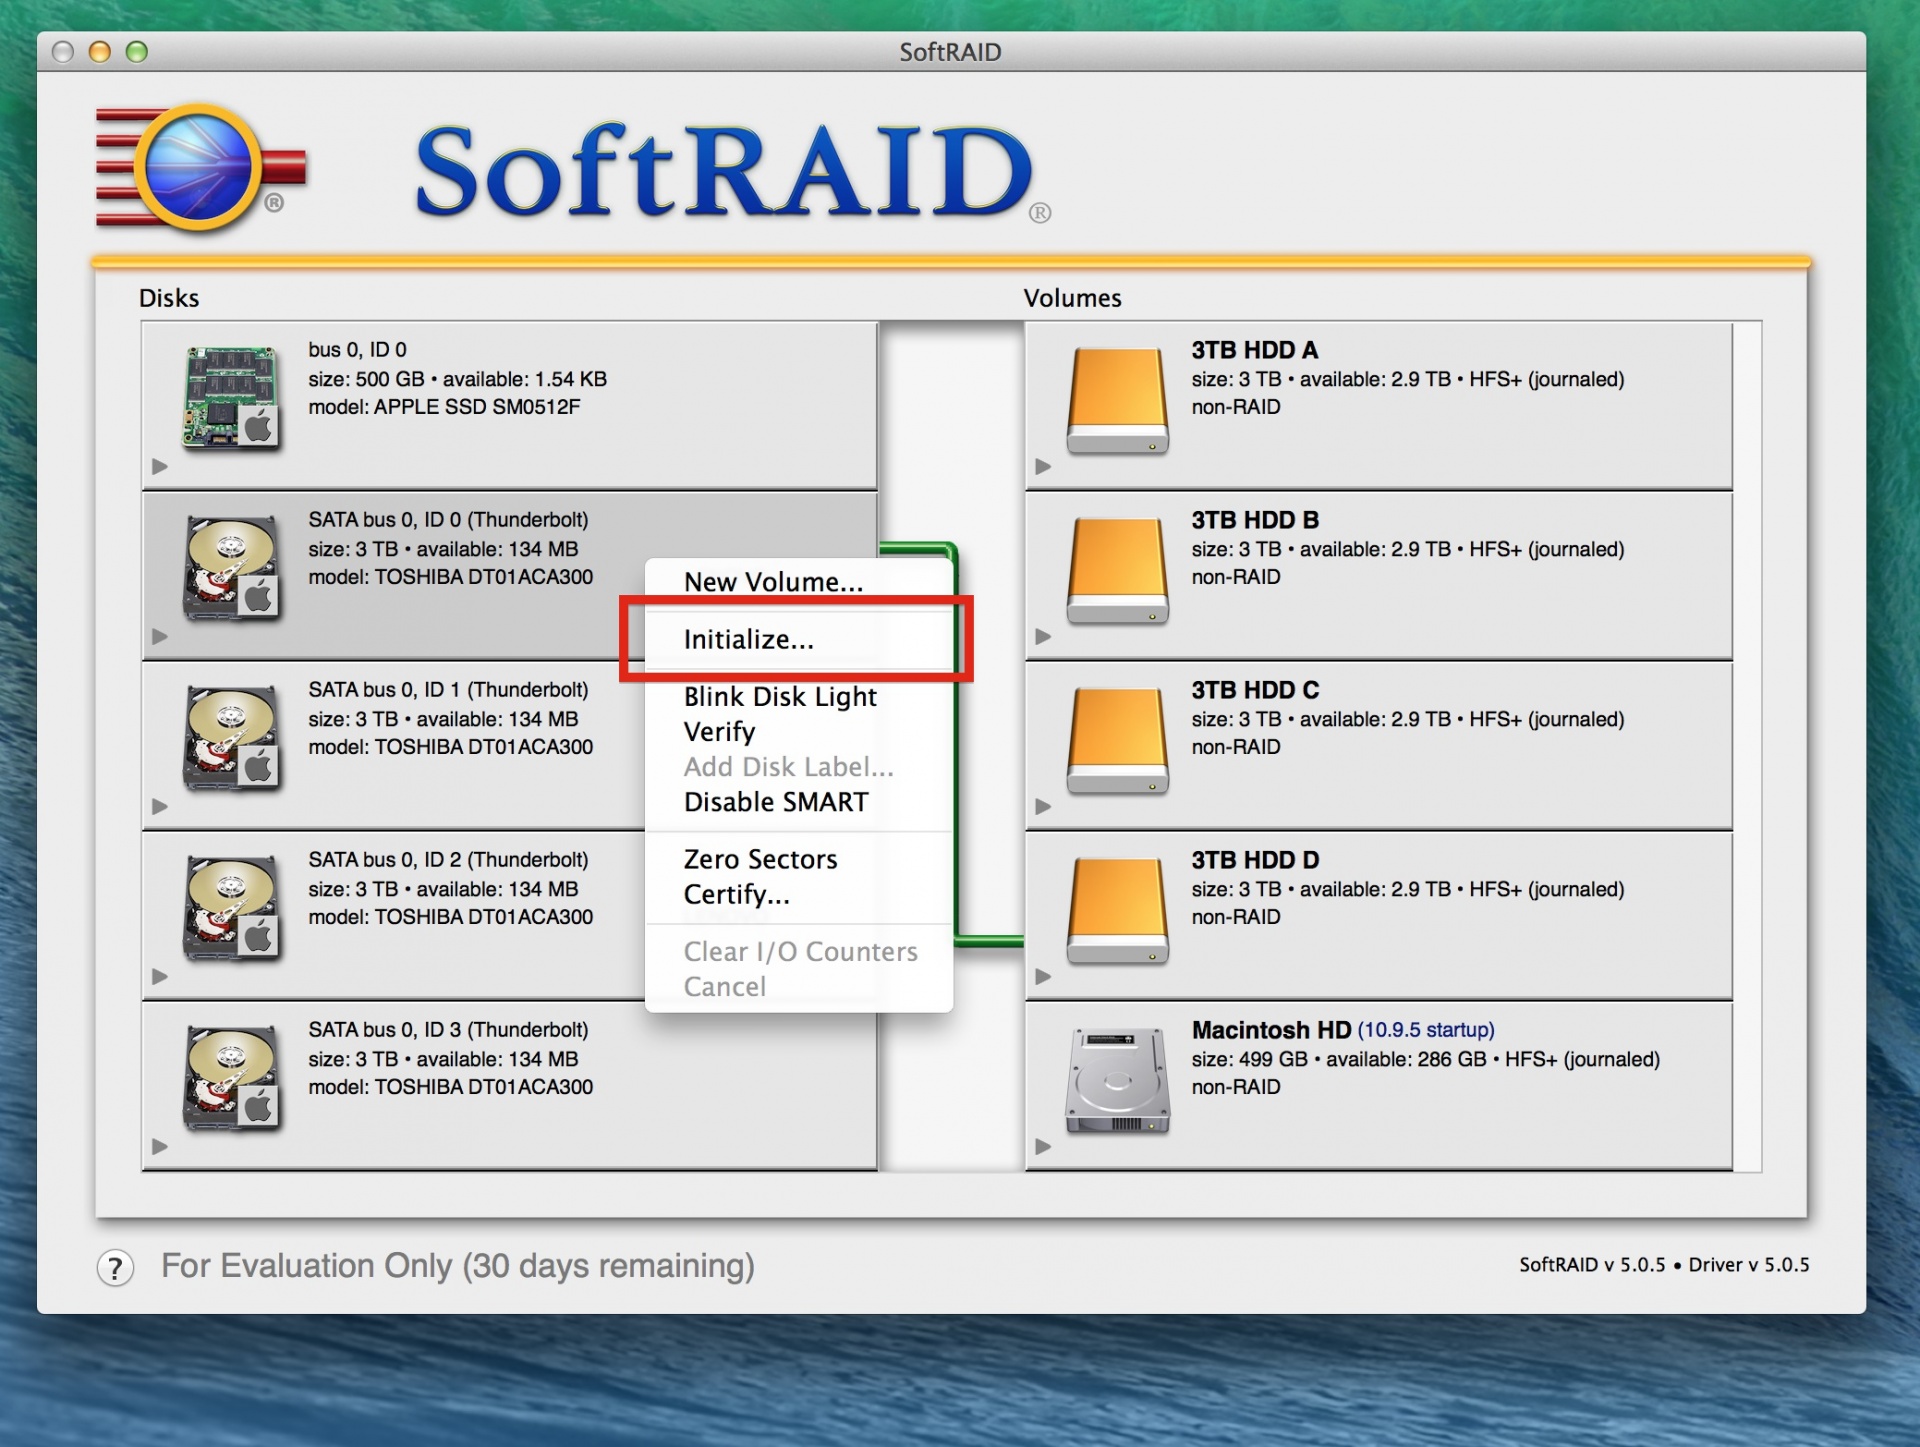Click Disable SMART in the context menu

coord(776,802)
